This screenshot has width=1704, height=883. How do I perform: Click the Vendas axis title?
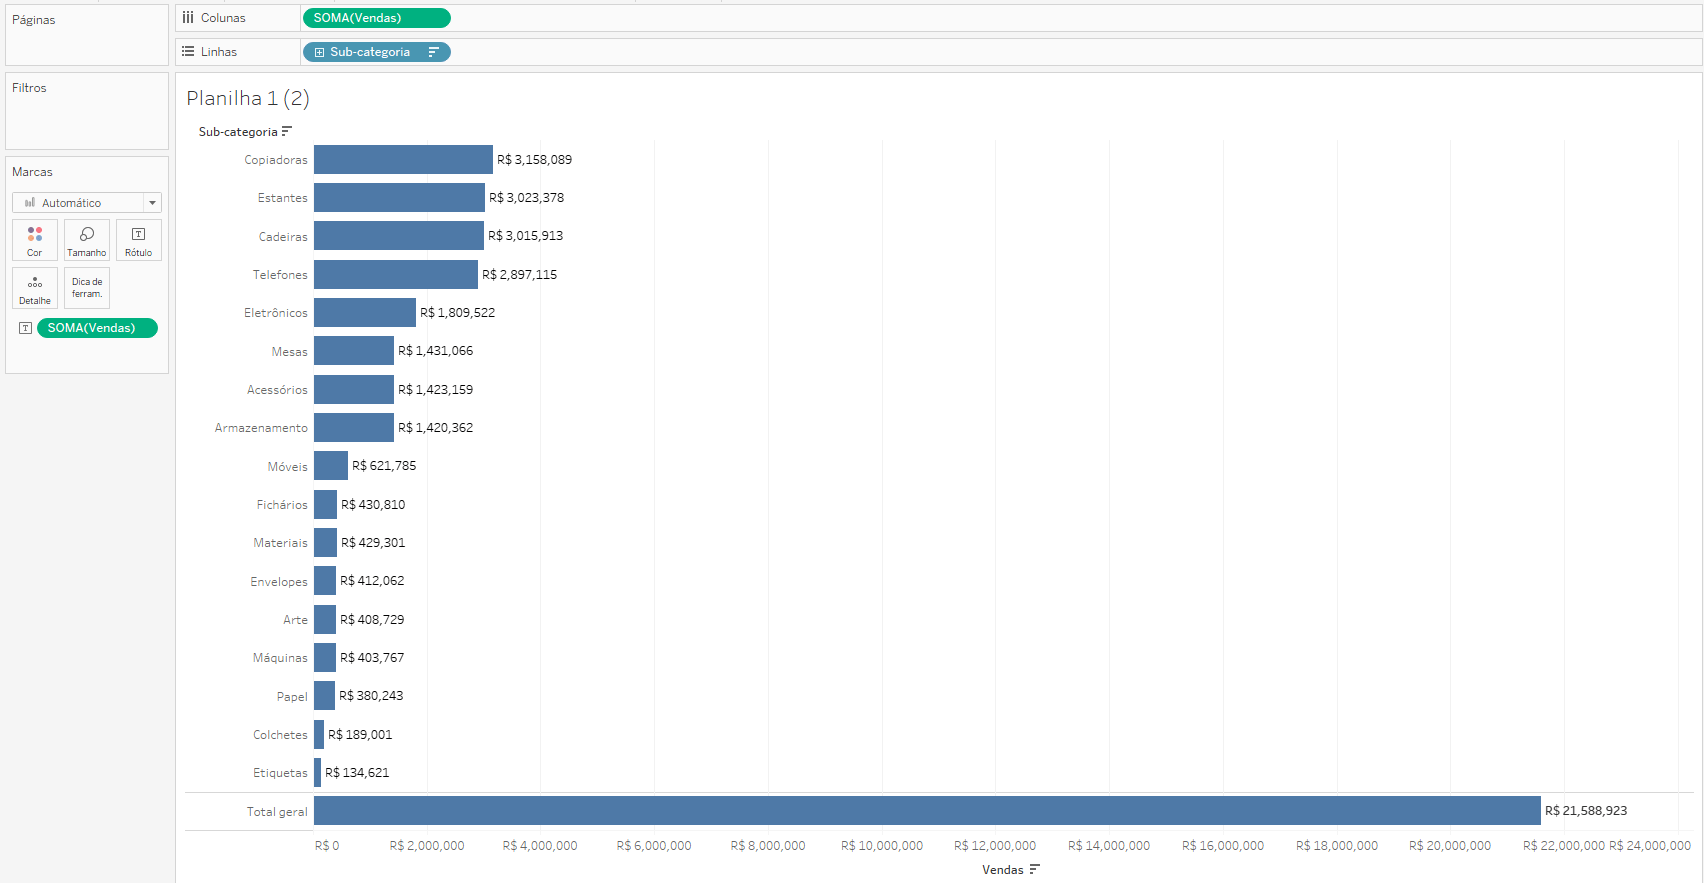1003,870
